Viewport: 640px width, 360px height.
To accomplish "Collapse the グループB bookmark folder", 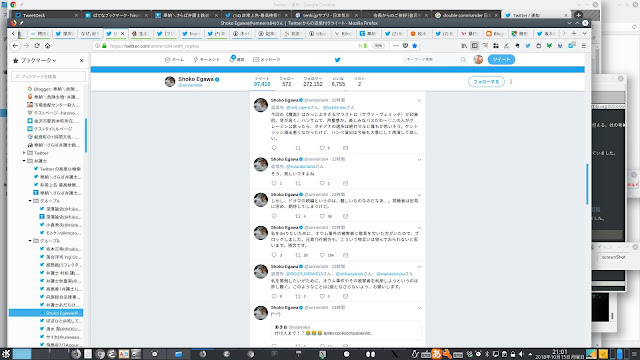I will [x=30, y=241].
